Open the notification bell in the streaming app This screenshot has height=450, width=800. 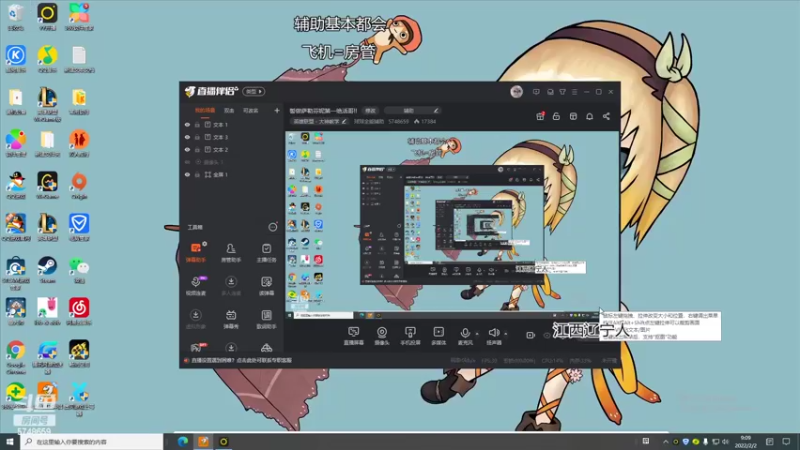589,116
